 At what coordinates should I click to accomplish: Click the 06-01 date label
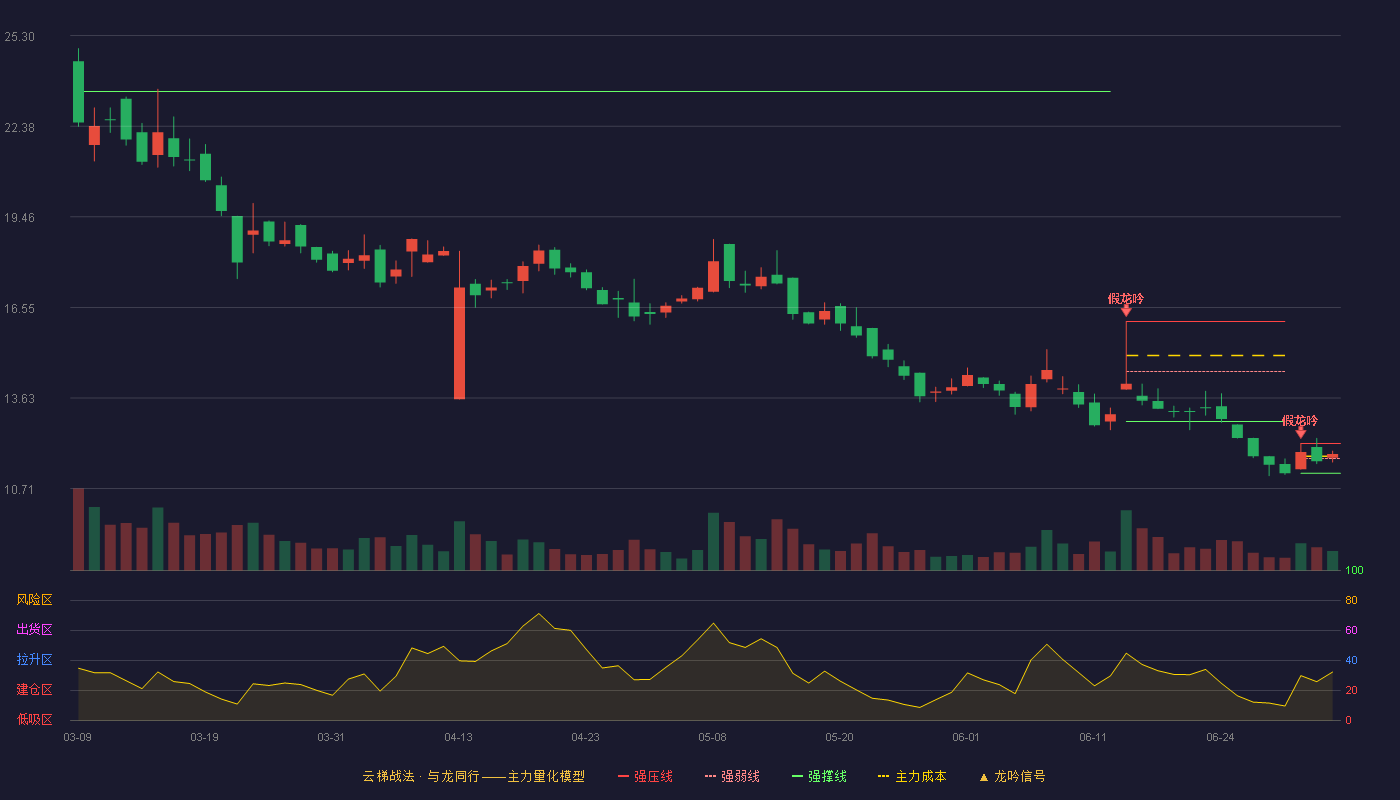pos(966,737)
